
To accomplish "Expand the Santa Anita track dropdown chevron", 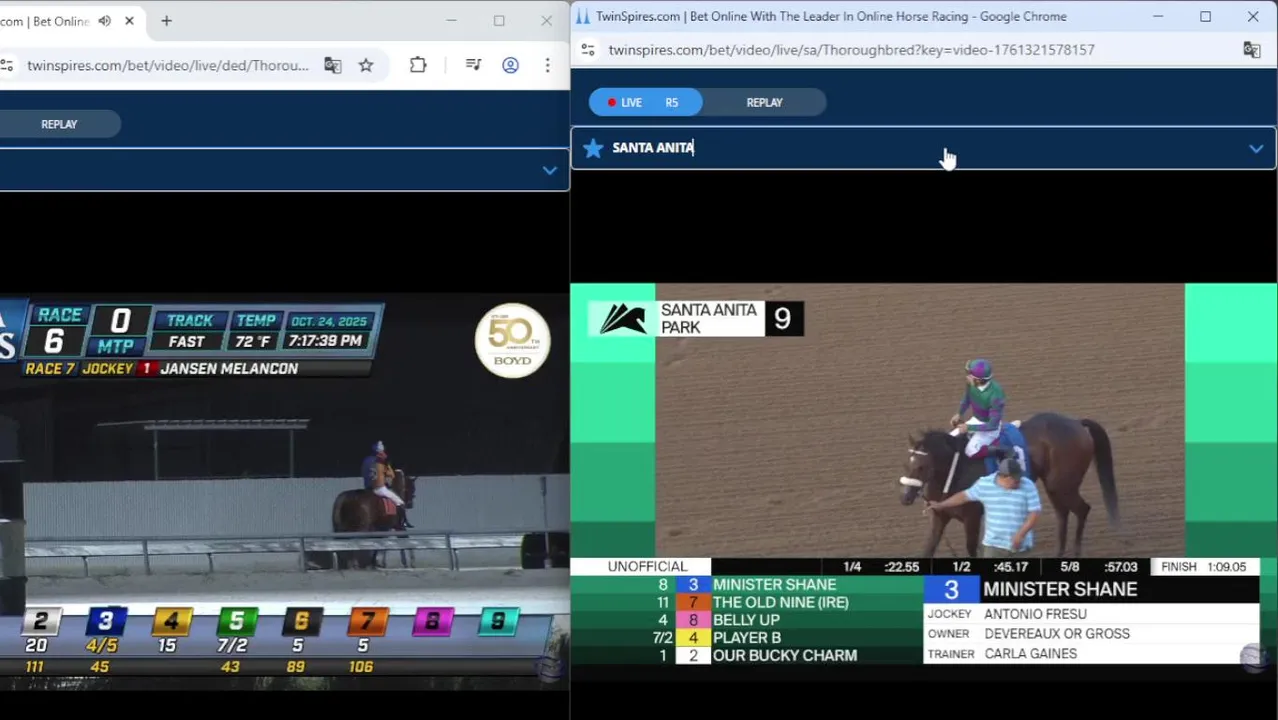I will (x=1256, y=148).
